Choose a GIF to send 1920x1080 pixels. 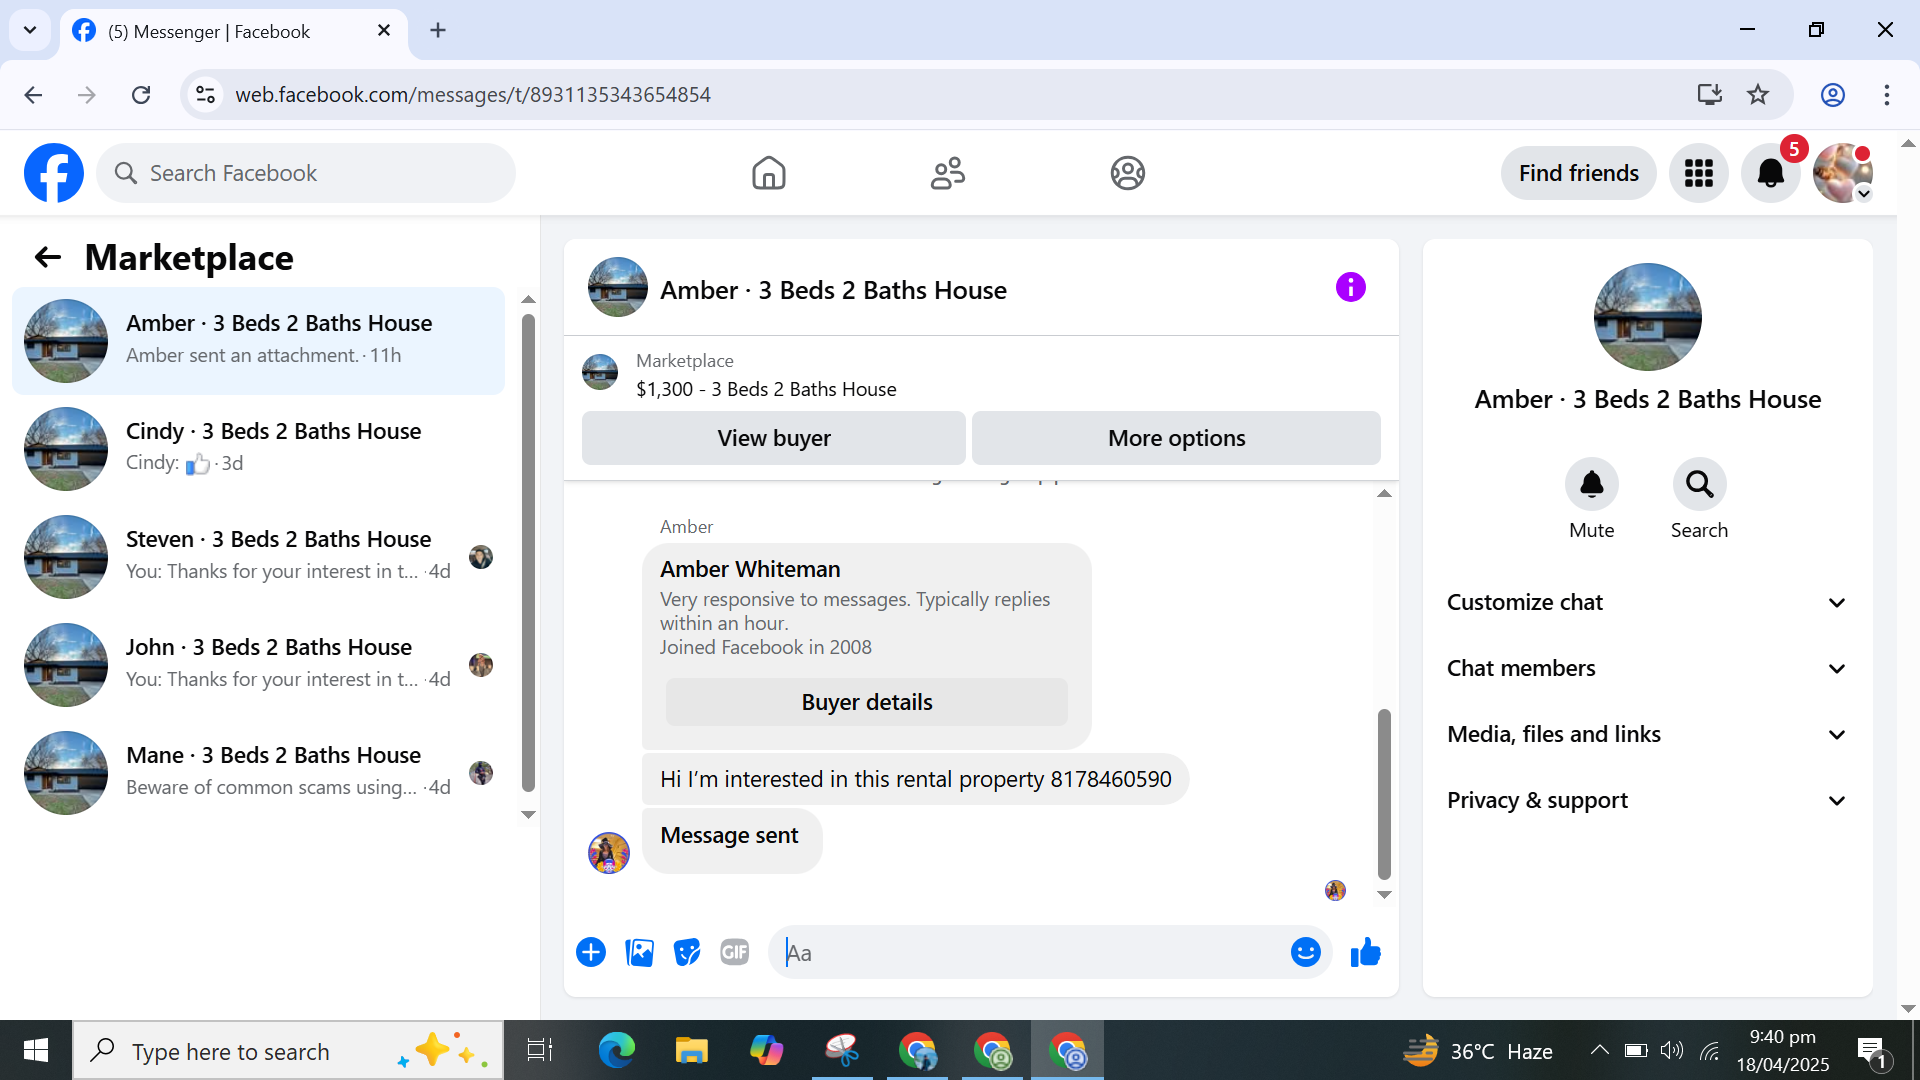(735, 953)
